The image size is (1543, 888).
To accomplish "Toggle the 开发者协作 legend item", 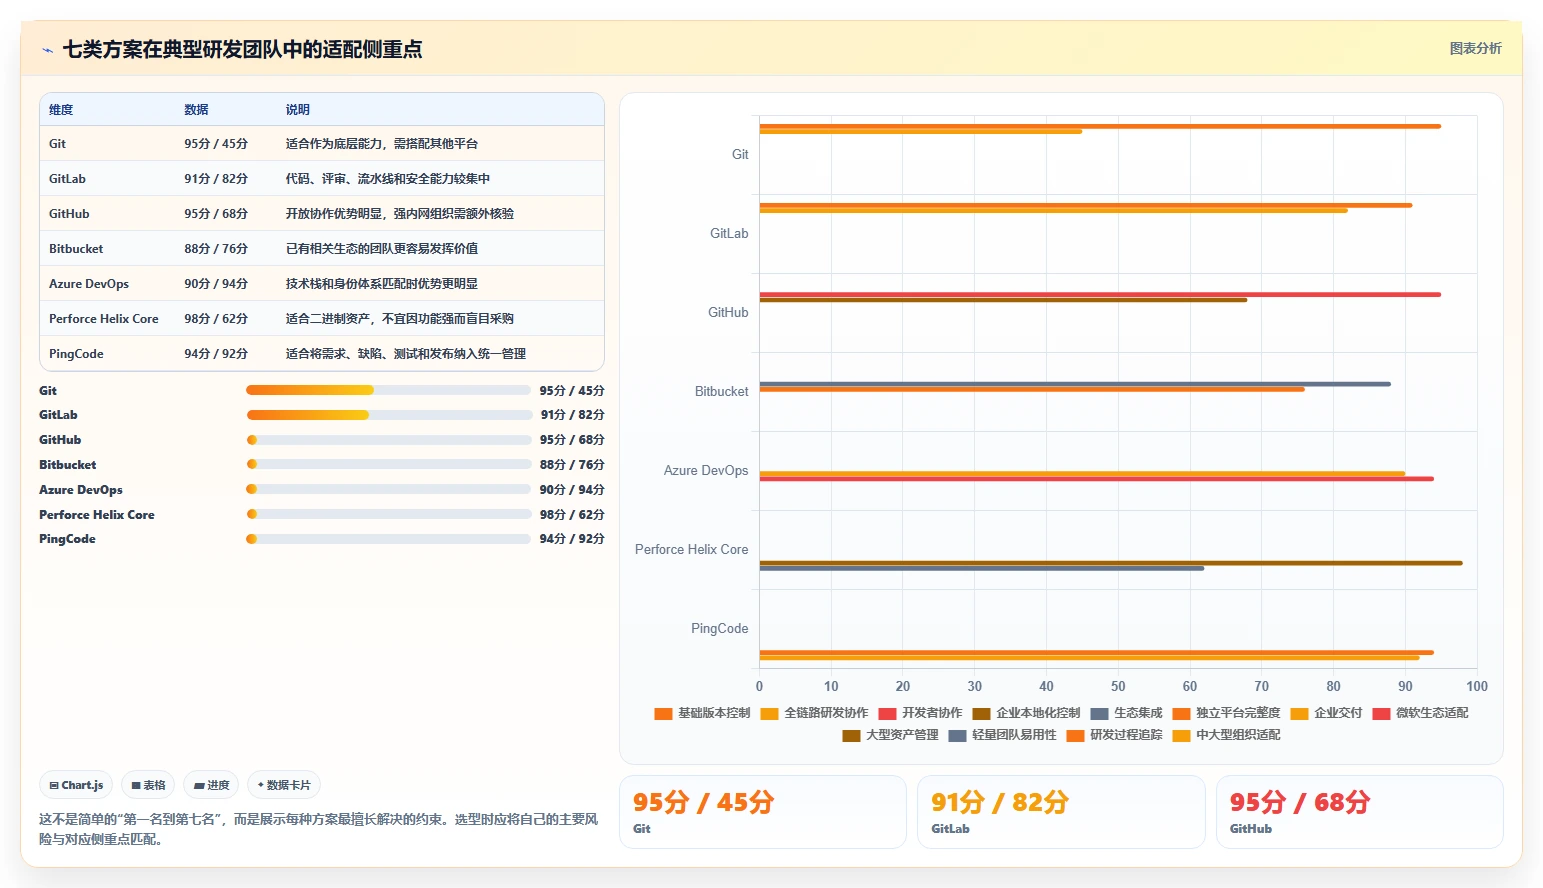I will click(x=920, y=713).
